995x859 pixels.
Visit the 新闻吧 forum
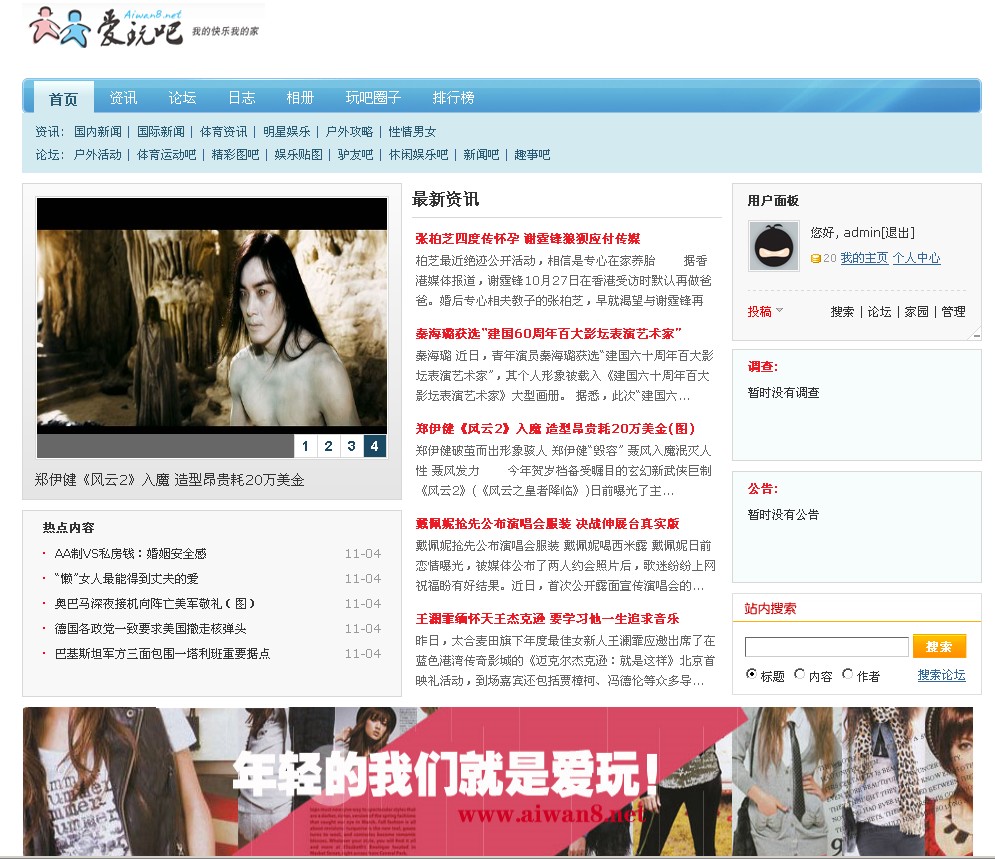click(481, 154)
